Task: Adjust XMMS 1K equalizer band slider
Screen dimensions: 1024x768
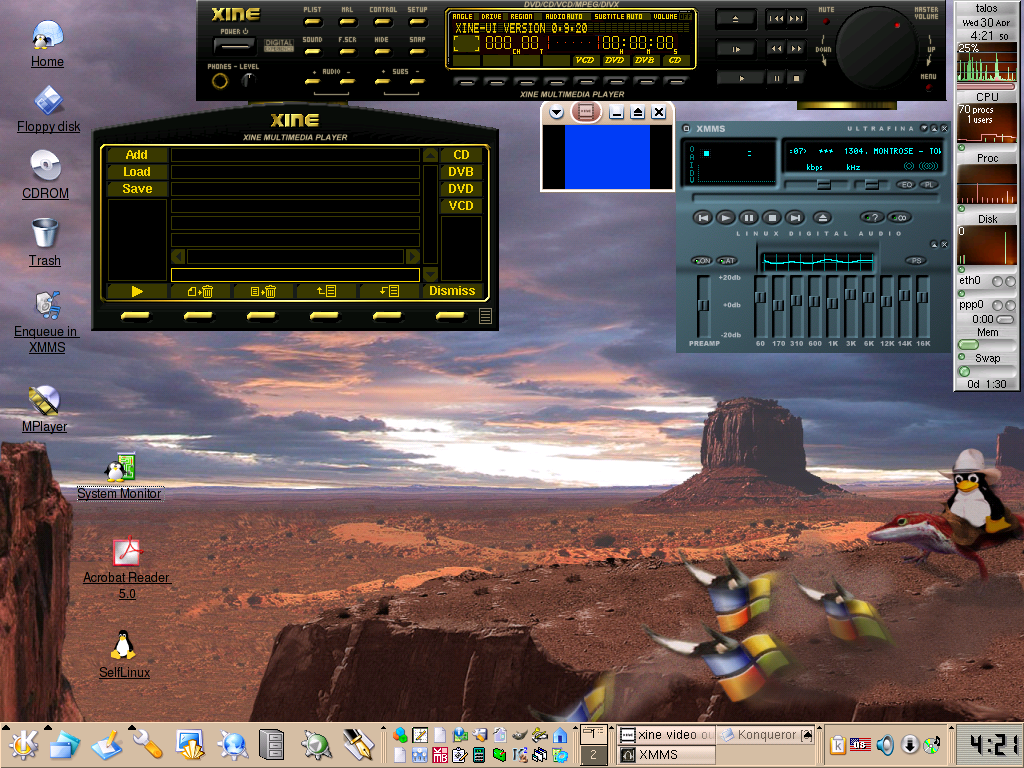Action: [x=833, y=303]
